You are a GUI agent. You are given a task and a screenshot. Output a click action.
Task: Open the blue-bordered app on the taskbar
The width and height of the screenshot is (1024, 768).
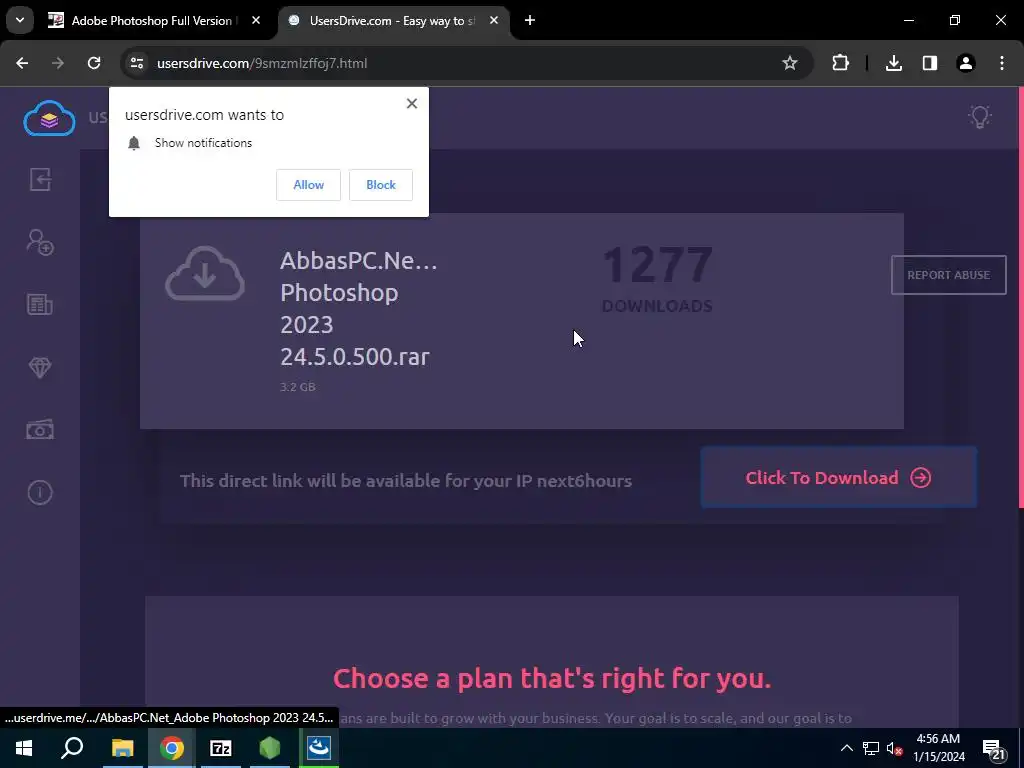click(319, 748)
